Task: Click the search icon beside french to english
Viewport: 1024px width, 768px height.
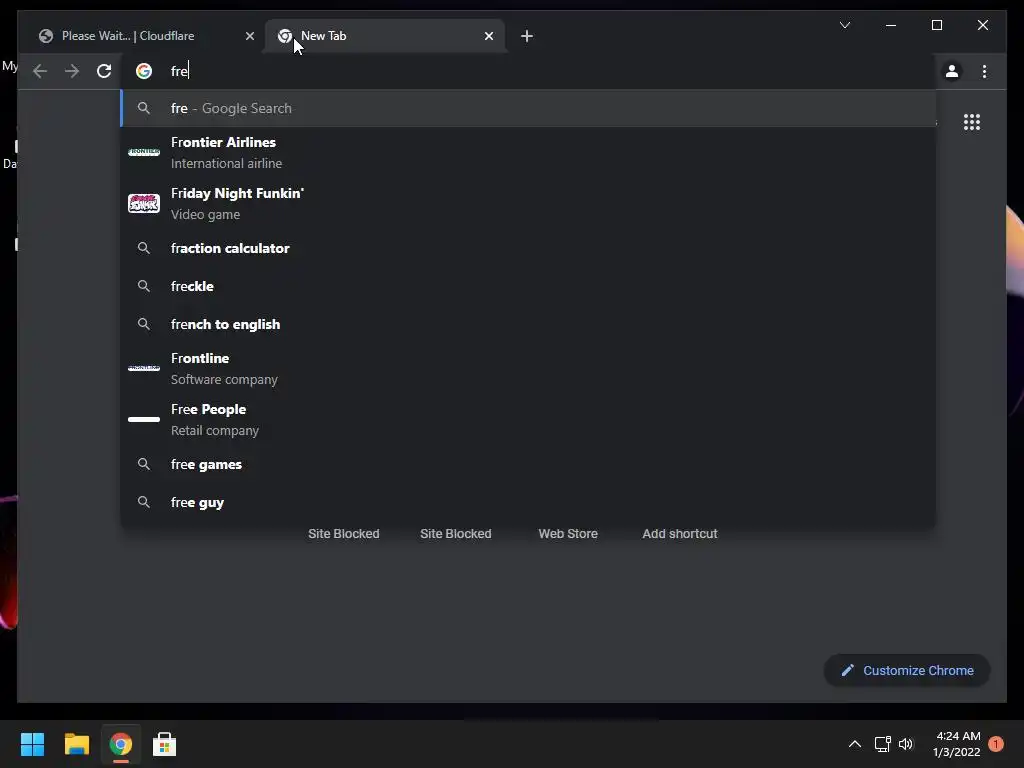Action: [x=144, y=324]
